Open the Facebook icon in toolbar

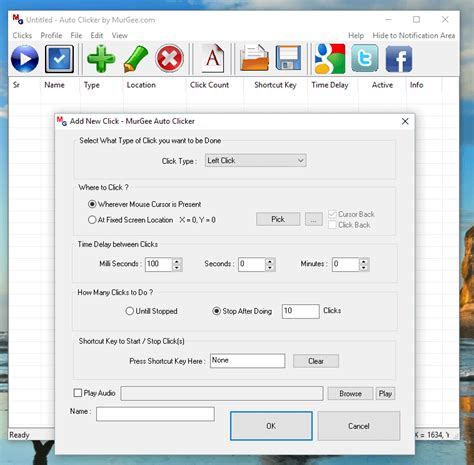(399, 59)
